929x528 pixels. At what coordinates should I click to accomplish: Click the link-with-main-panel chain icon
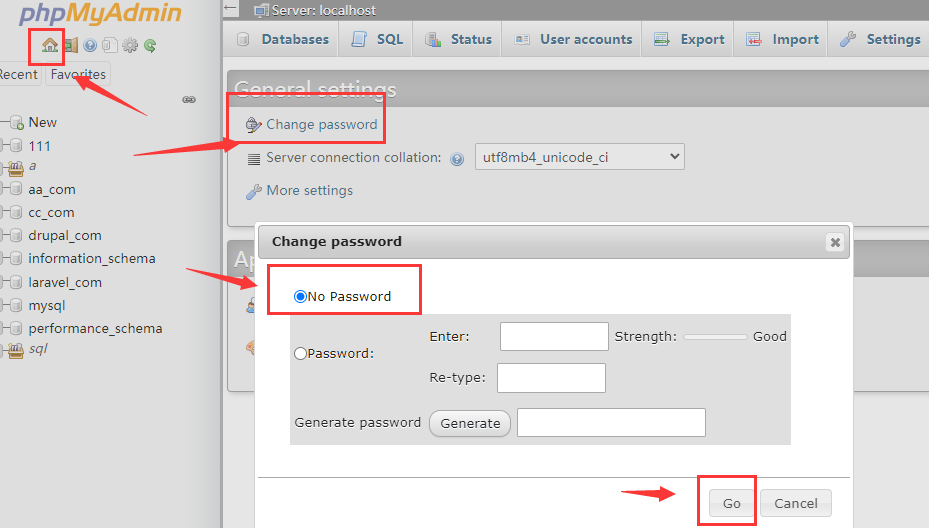pos(188,99)
